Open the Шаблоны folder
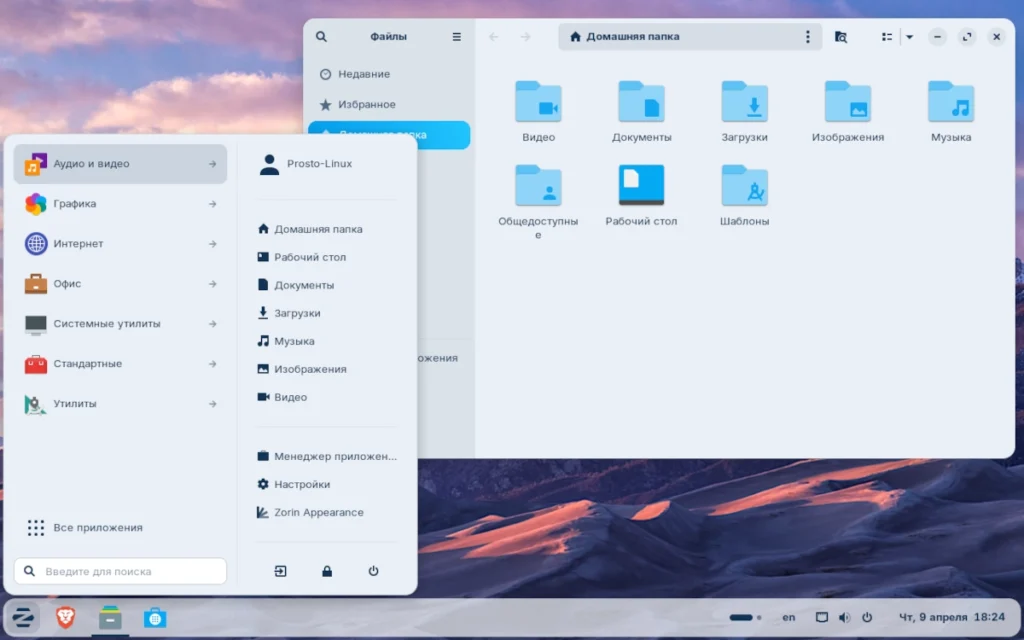 coord(744,195)
